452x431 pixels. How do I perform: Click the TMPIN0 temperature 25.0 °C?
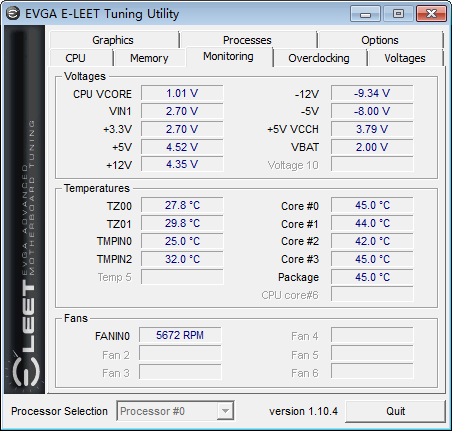(182, 241)
